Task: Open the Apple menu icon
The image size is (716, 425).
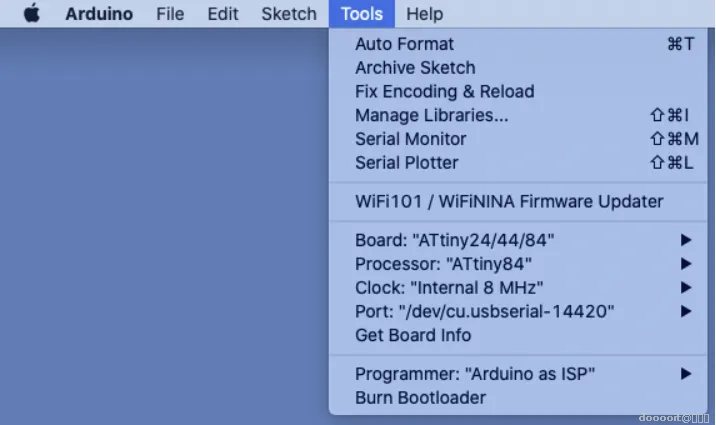Action: coord(32,13)
